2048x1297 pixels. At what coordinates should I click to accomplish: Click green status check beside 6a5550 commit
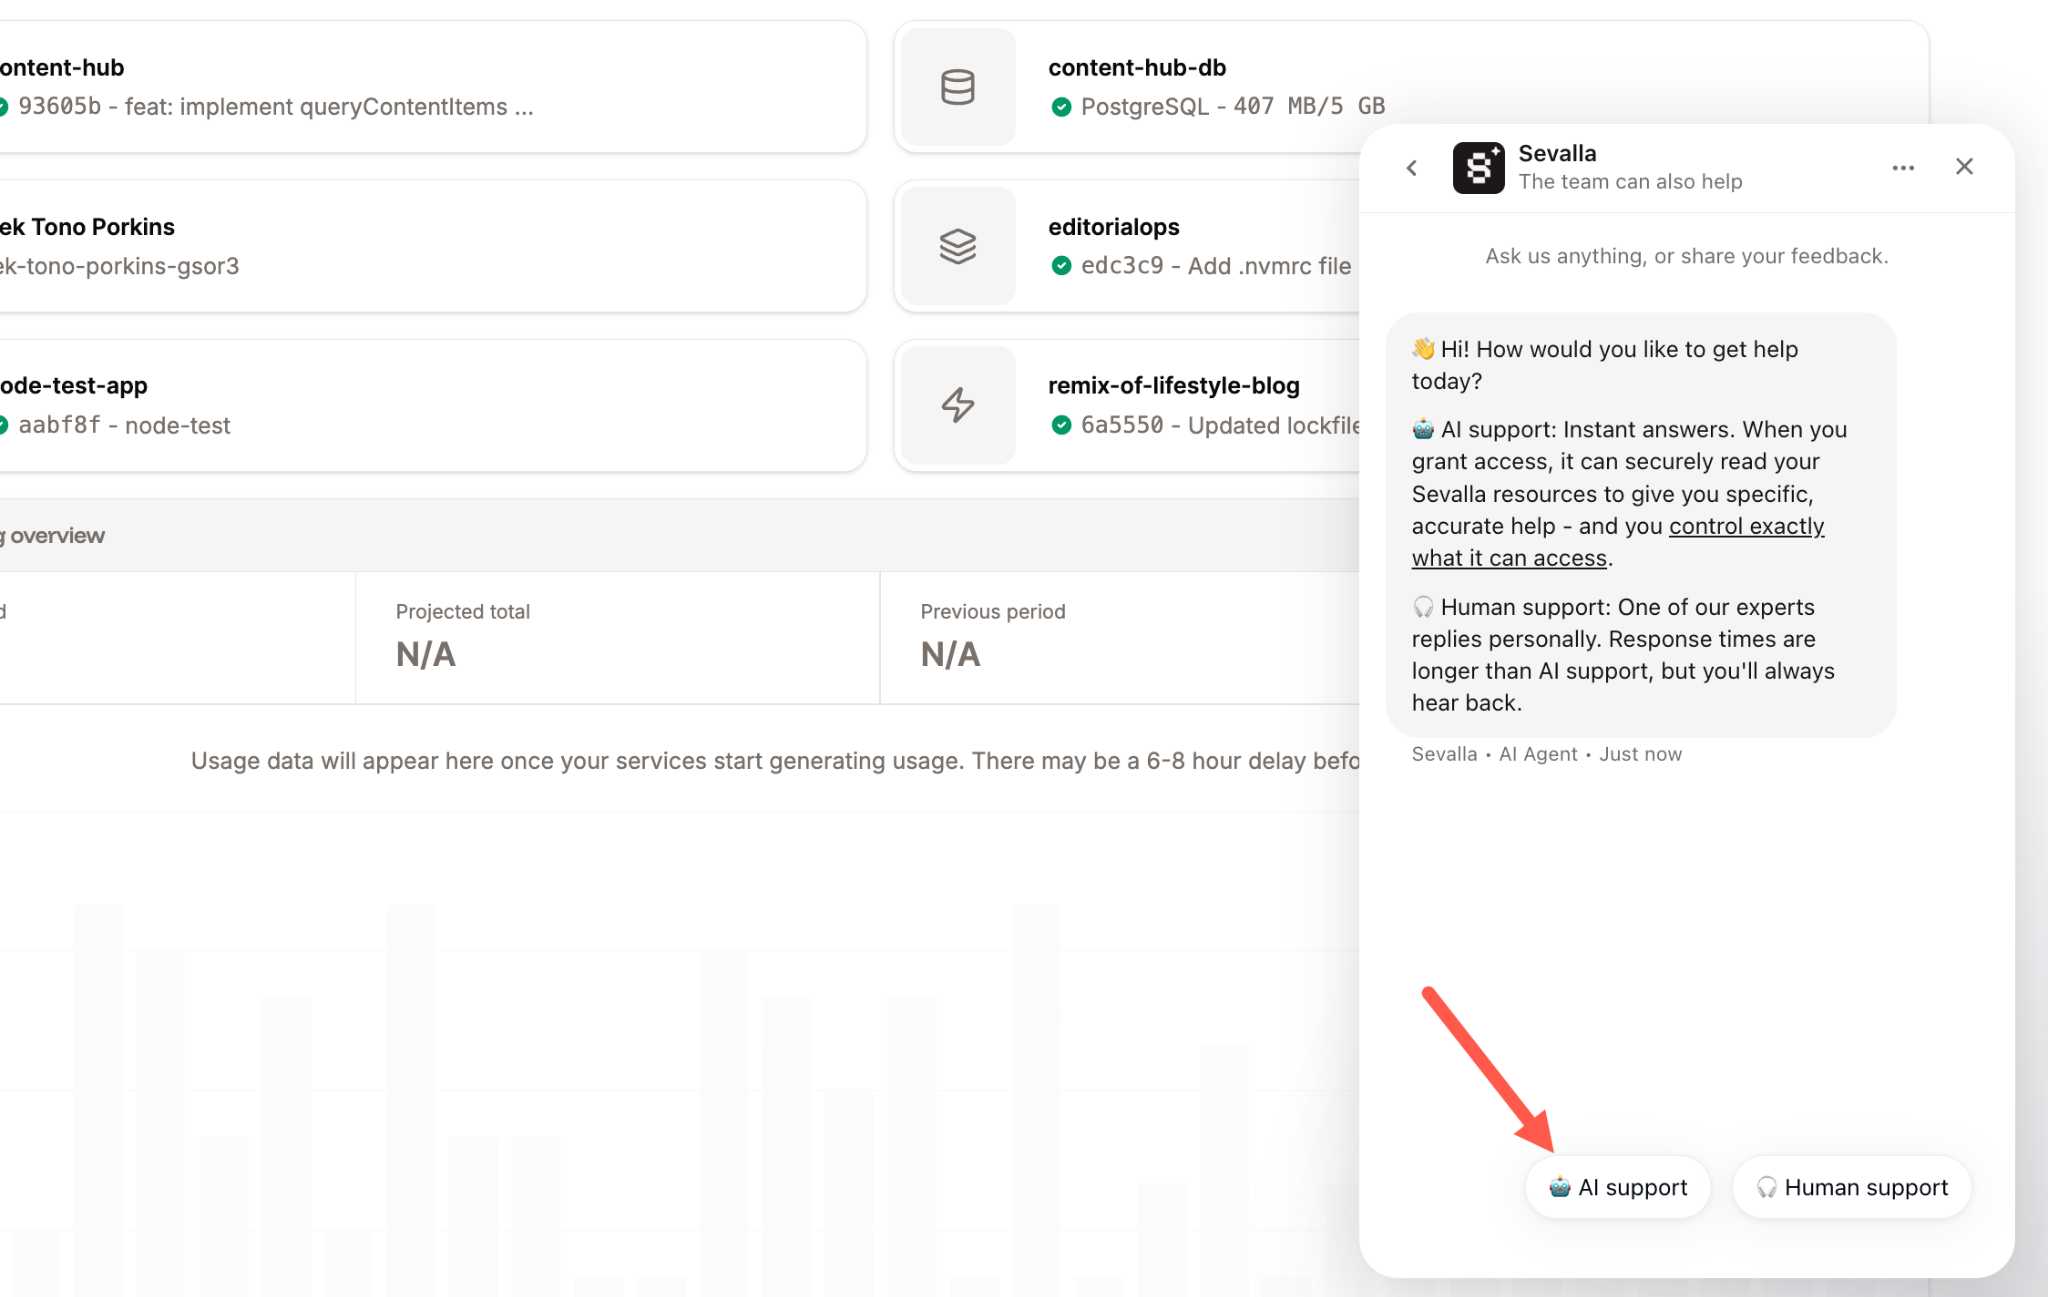tap(1061, 425)
